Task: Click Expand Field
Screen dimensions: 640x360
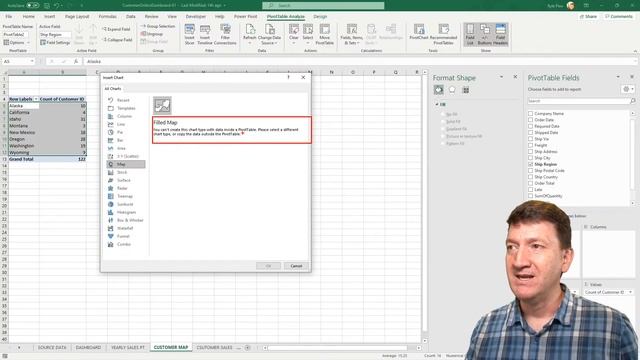Action: tap(117, 29)
